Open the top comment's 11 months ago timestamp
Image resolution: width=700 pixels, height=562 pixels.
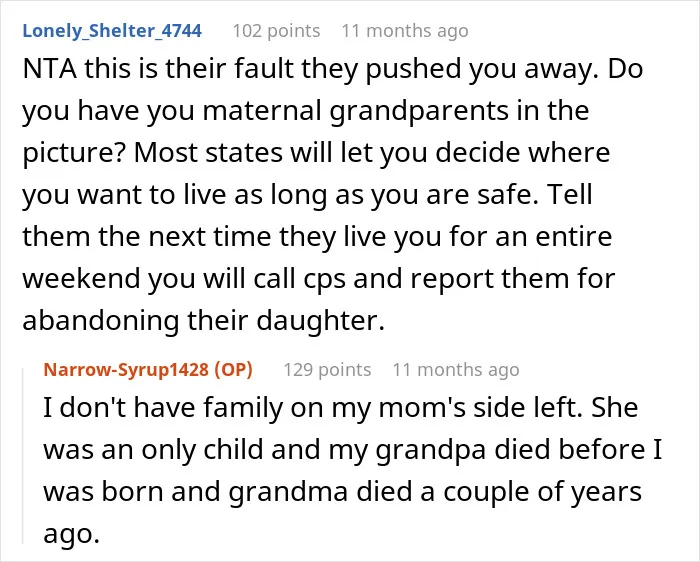point(405,31)
